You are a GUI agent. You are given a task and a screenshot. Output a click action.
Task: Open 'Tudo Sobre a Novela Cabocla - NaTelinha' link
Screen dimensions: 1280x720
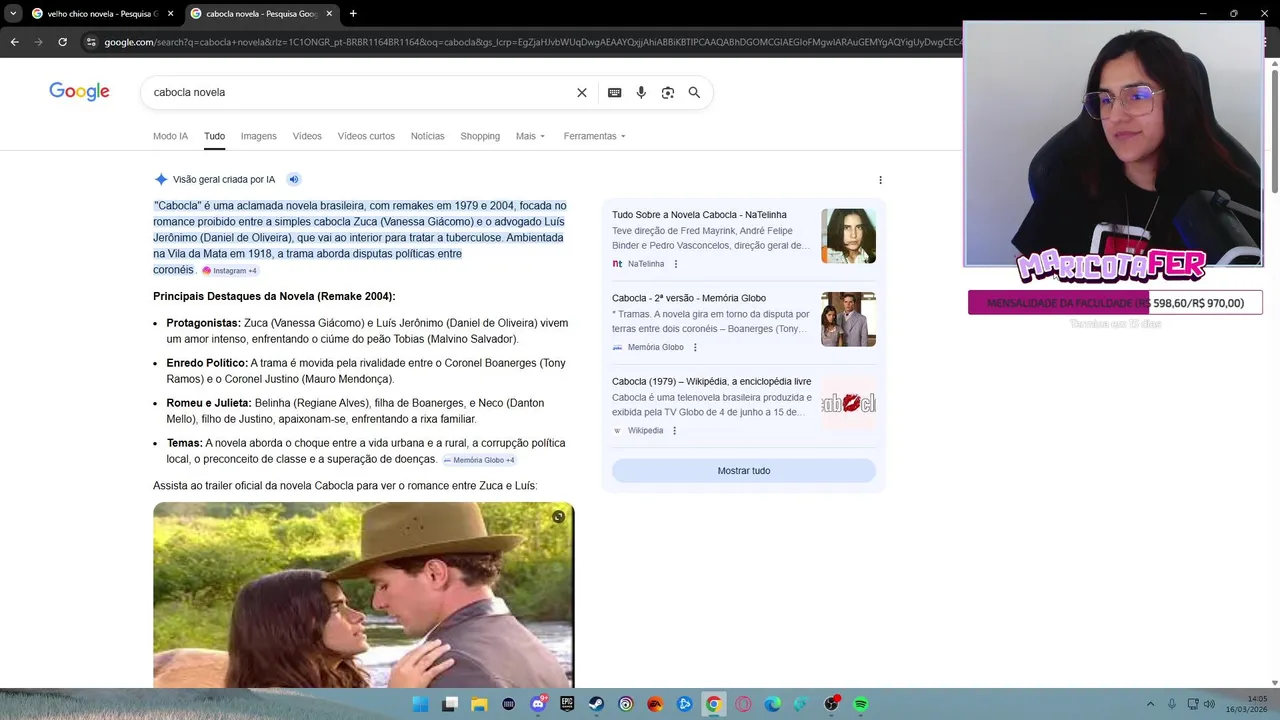(x=699, y=215)
